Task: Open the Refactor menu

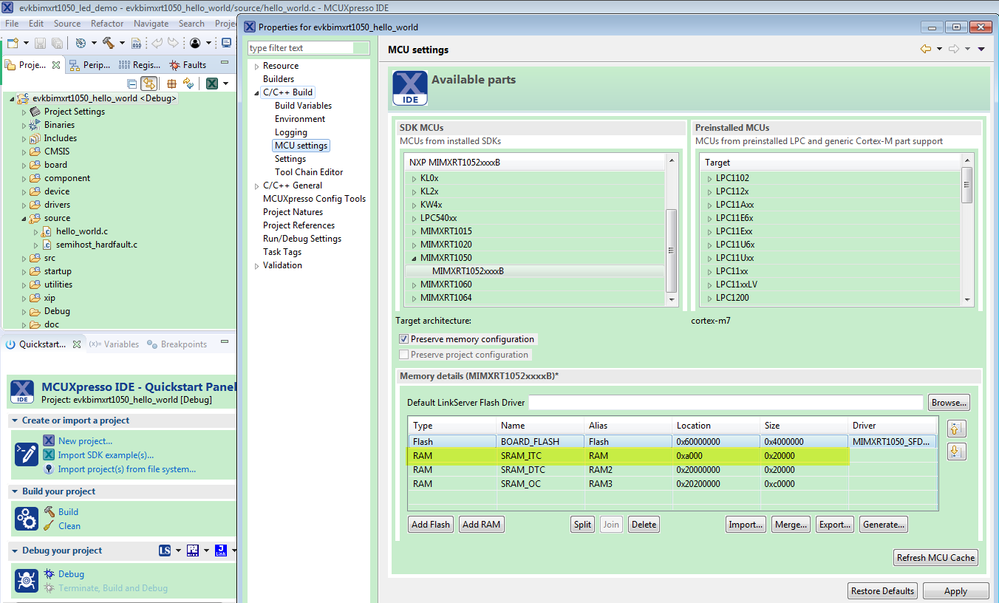Action: tap(107, 24)
